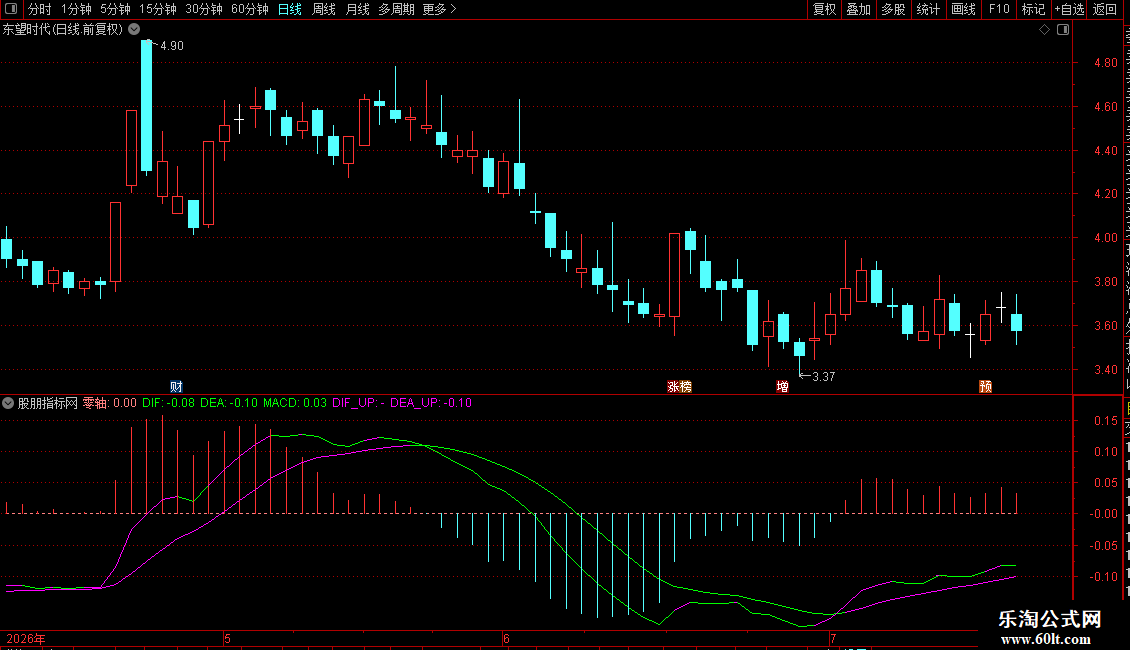Click the split window icon in chart header
The image size is (1130, 650).
point(1063,30)
